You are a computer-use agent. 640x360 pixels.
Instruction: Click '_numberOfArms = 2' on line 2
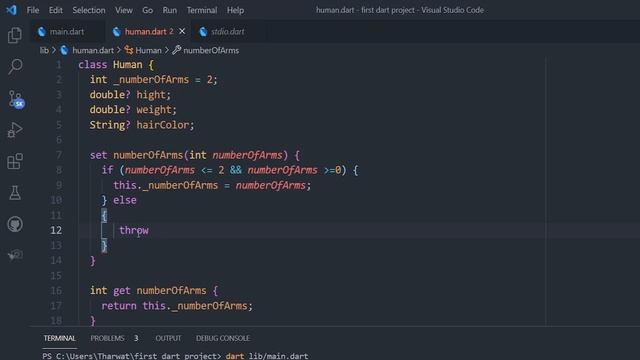tap(163, 80)
